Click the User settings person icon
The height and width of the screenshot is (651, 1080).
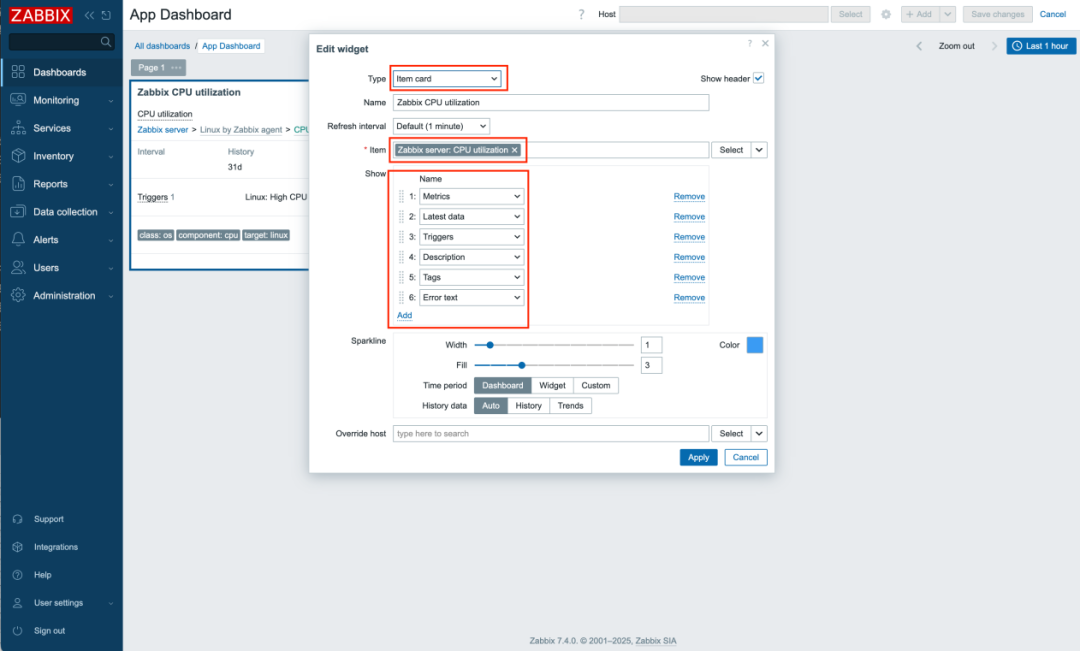[x=18, y=603]
